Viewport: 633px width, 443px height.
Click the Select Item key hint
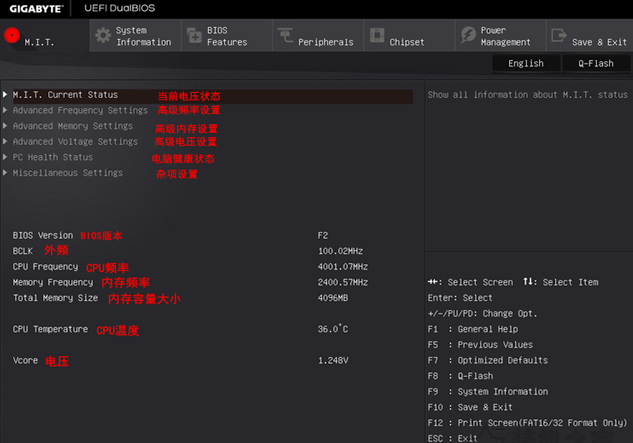pos(561,282)
